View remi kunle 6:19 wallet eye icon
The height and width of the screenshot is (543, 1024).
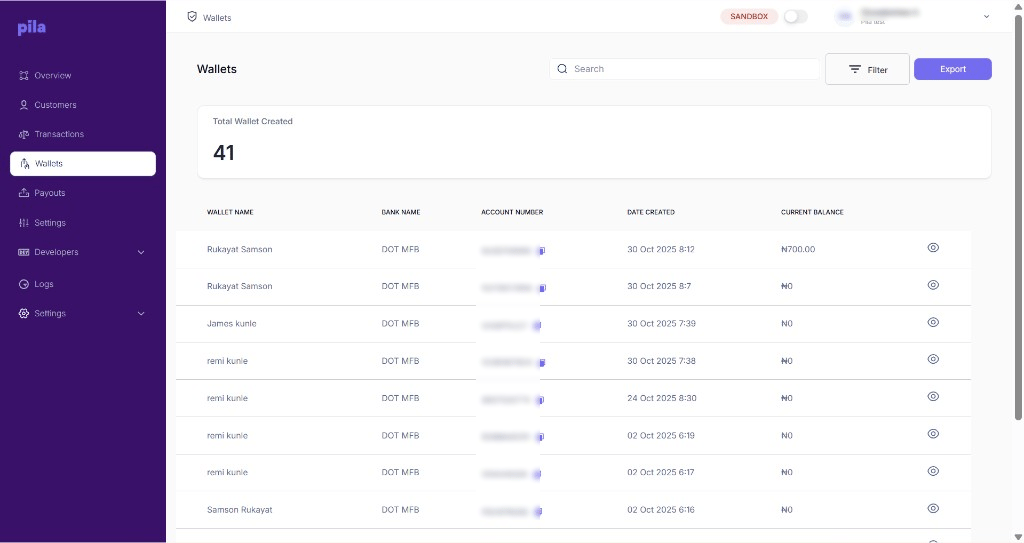coord(933,434)
